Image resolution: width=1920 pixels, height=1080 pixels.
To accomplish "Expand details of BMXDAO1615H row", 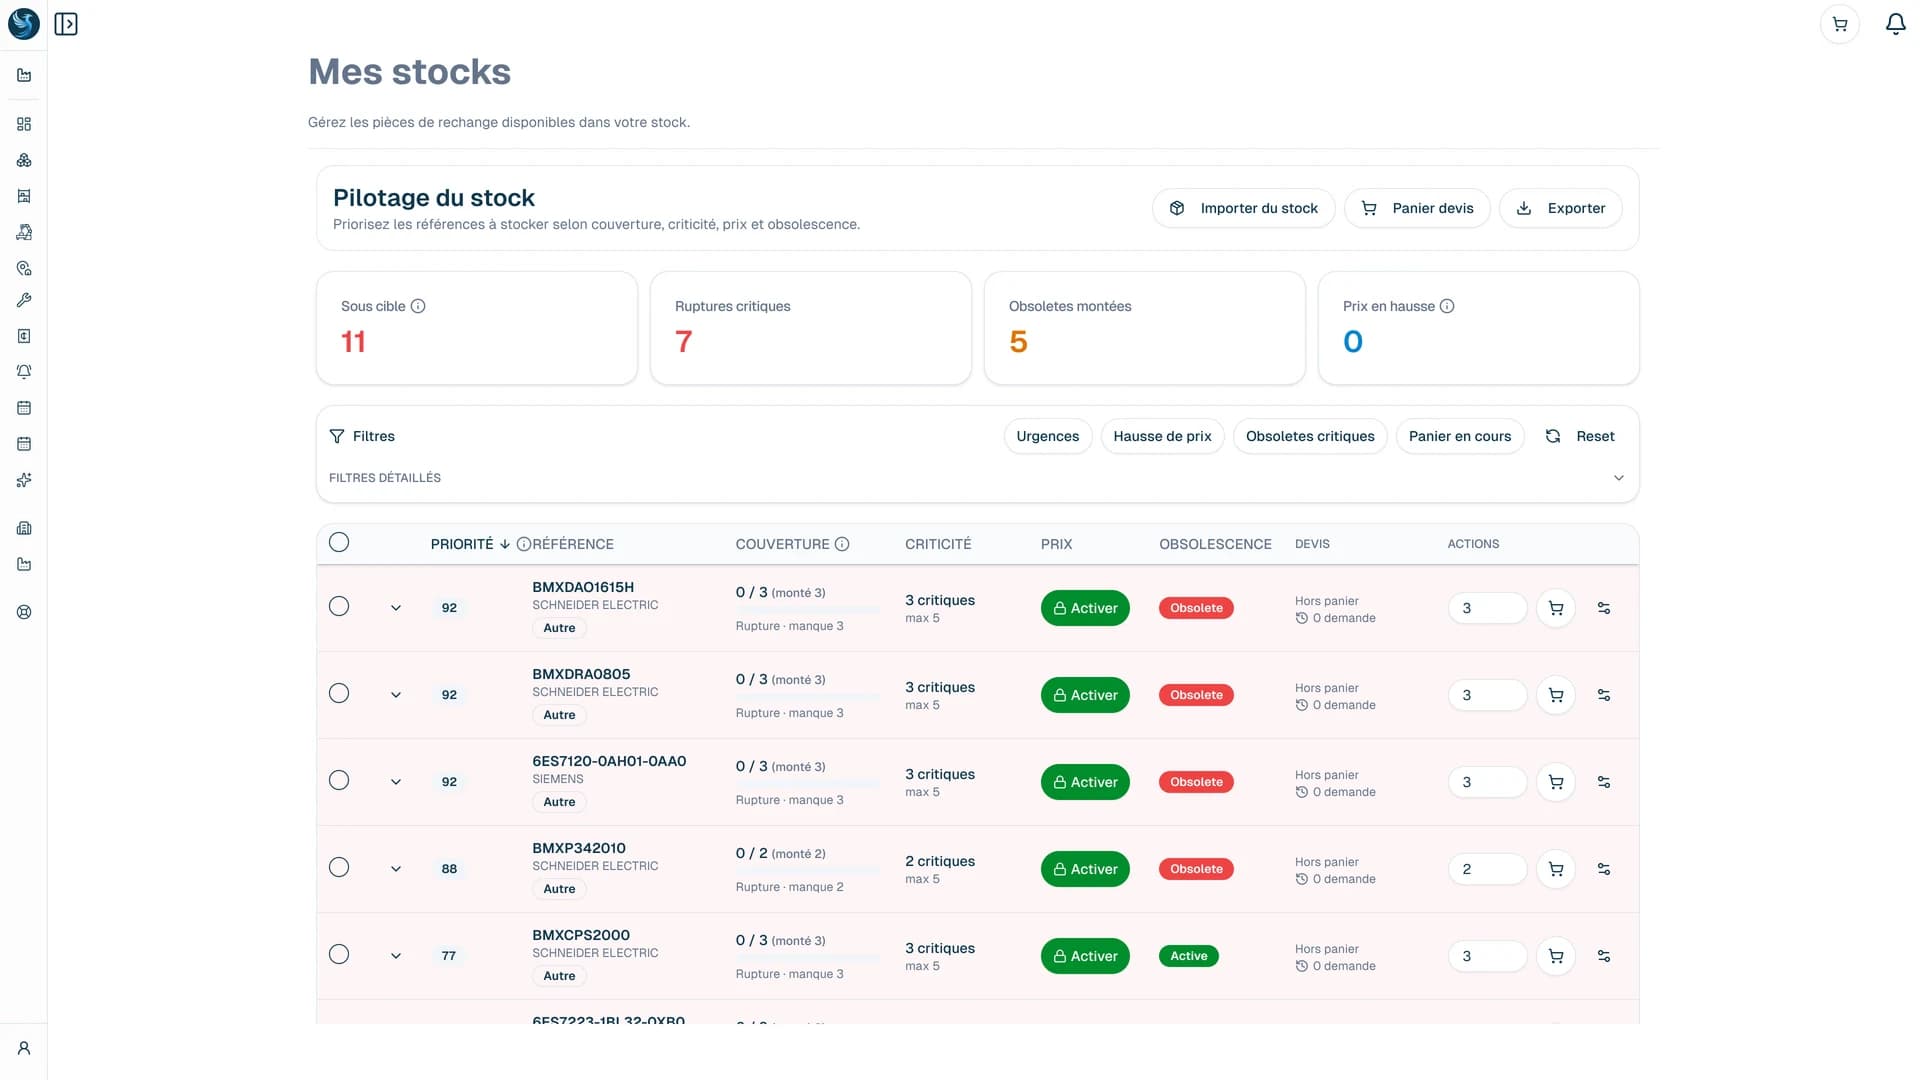I will tap(396, 608).
